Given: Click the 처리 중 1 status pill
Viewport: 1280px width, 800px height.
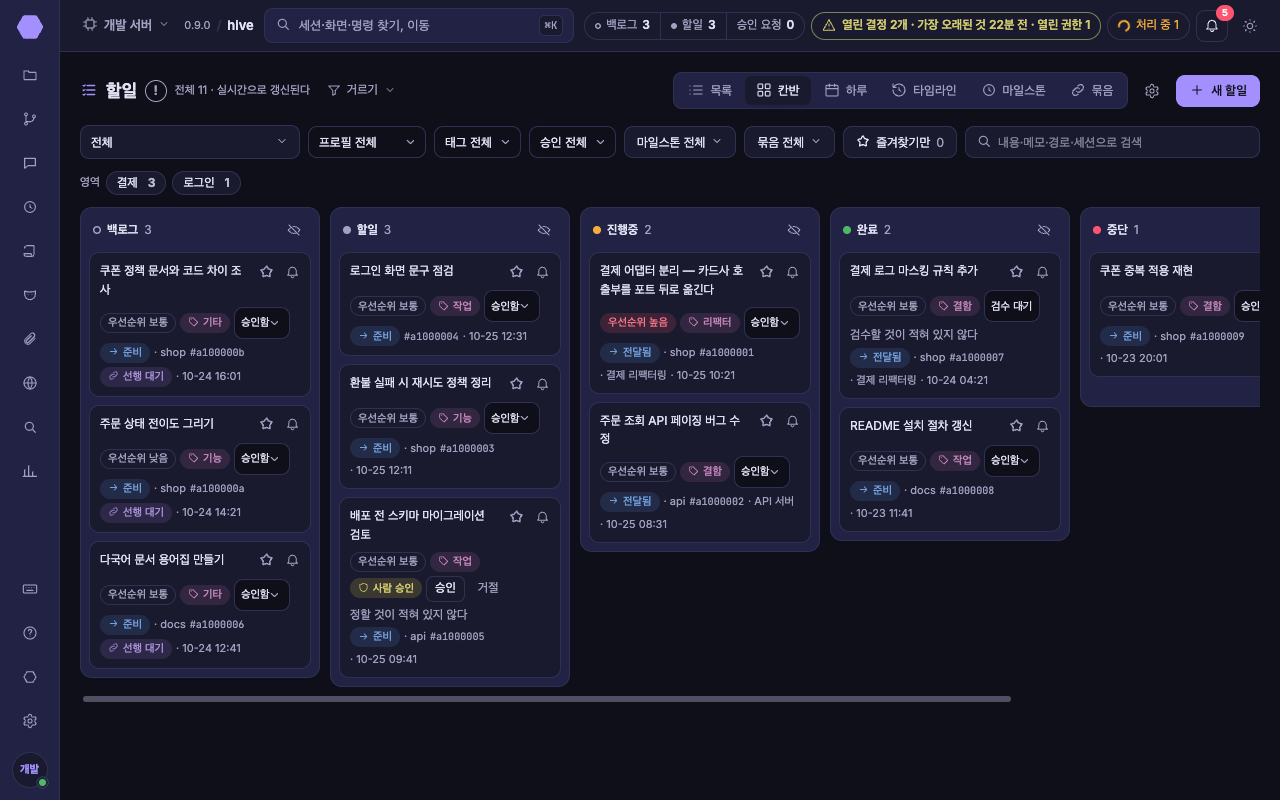Looking at the screenshot, I should 1148,25.
